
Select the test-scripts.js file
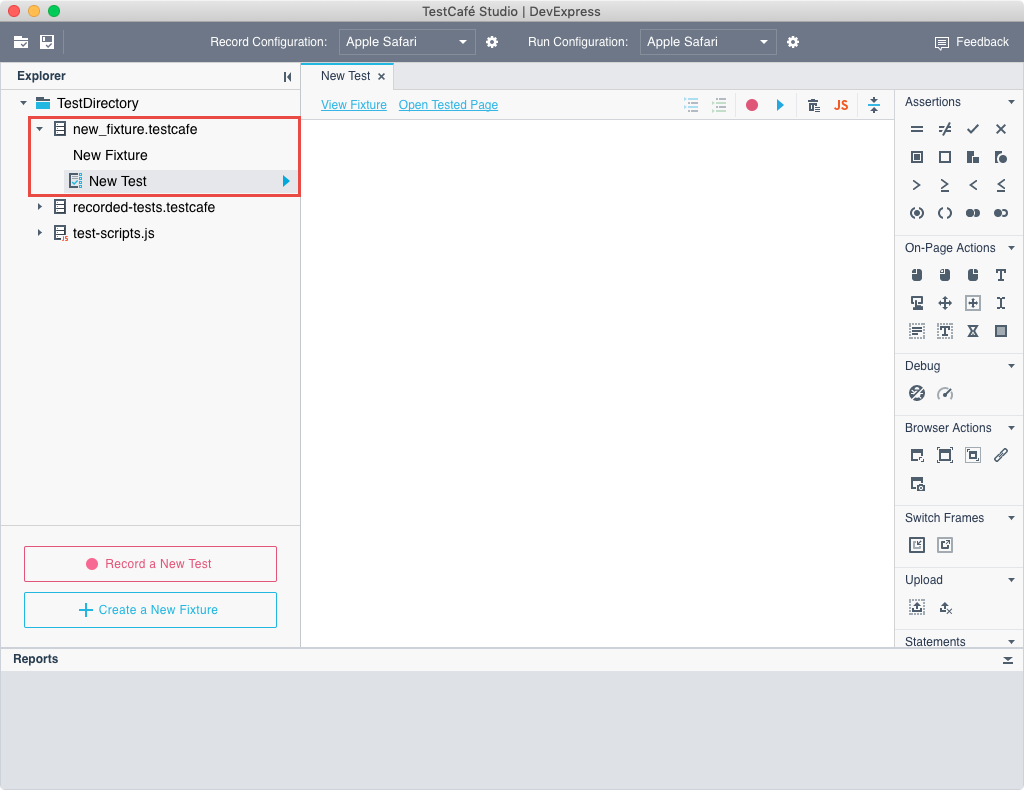(114, 233)
